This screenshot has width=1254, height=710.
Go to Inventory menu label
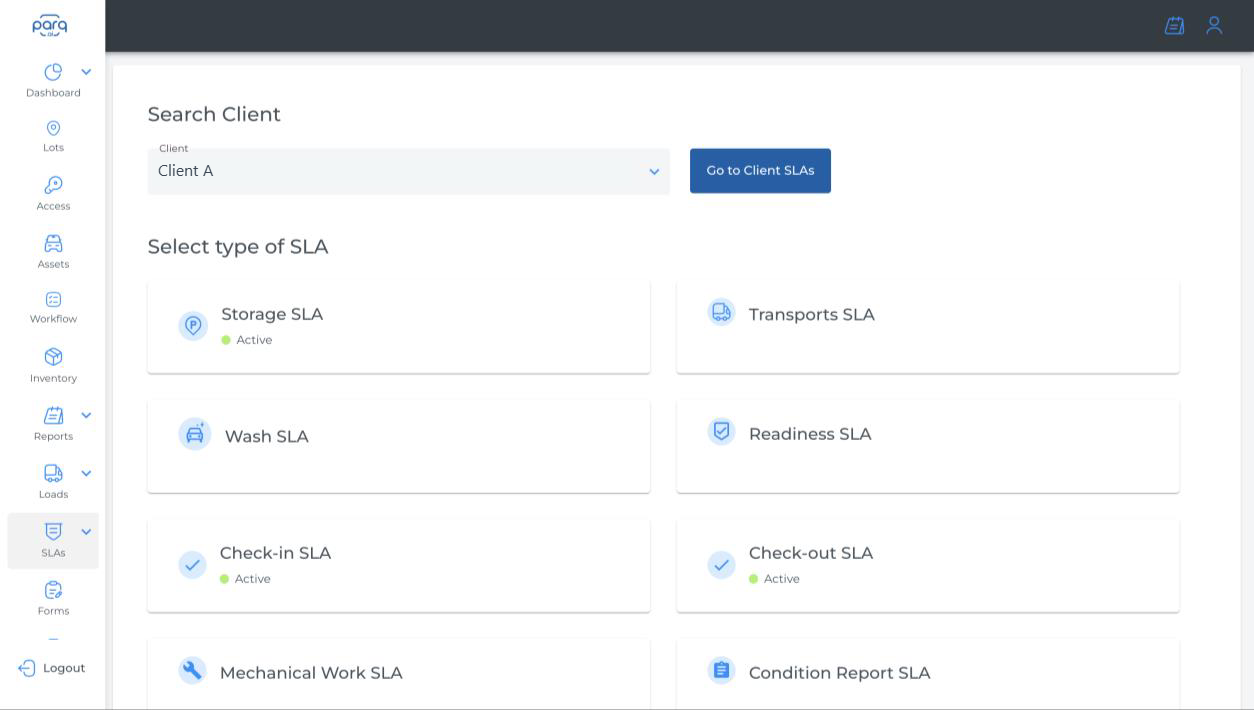[53, 378]
